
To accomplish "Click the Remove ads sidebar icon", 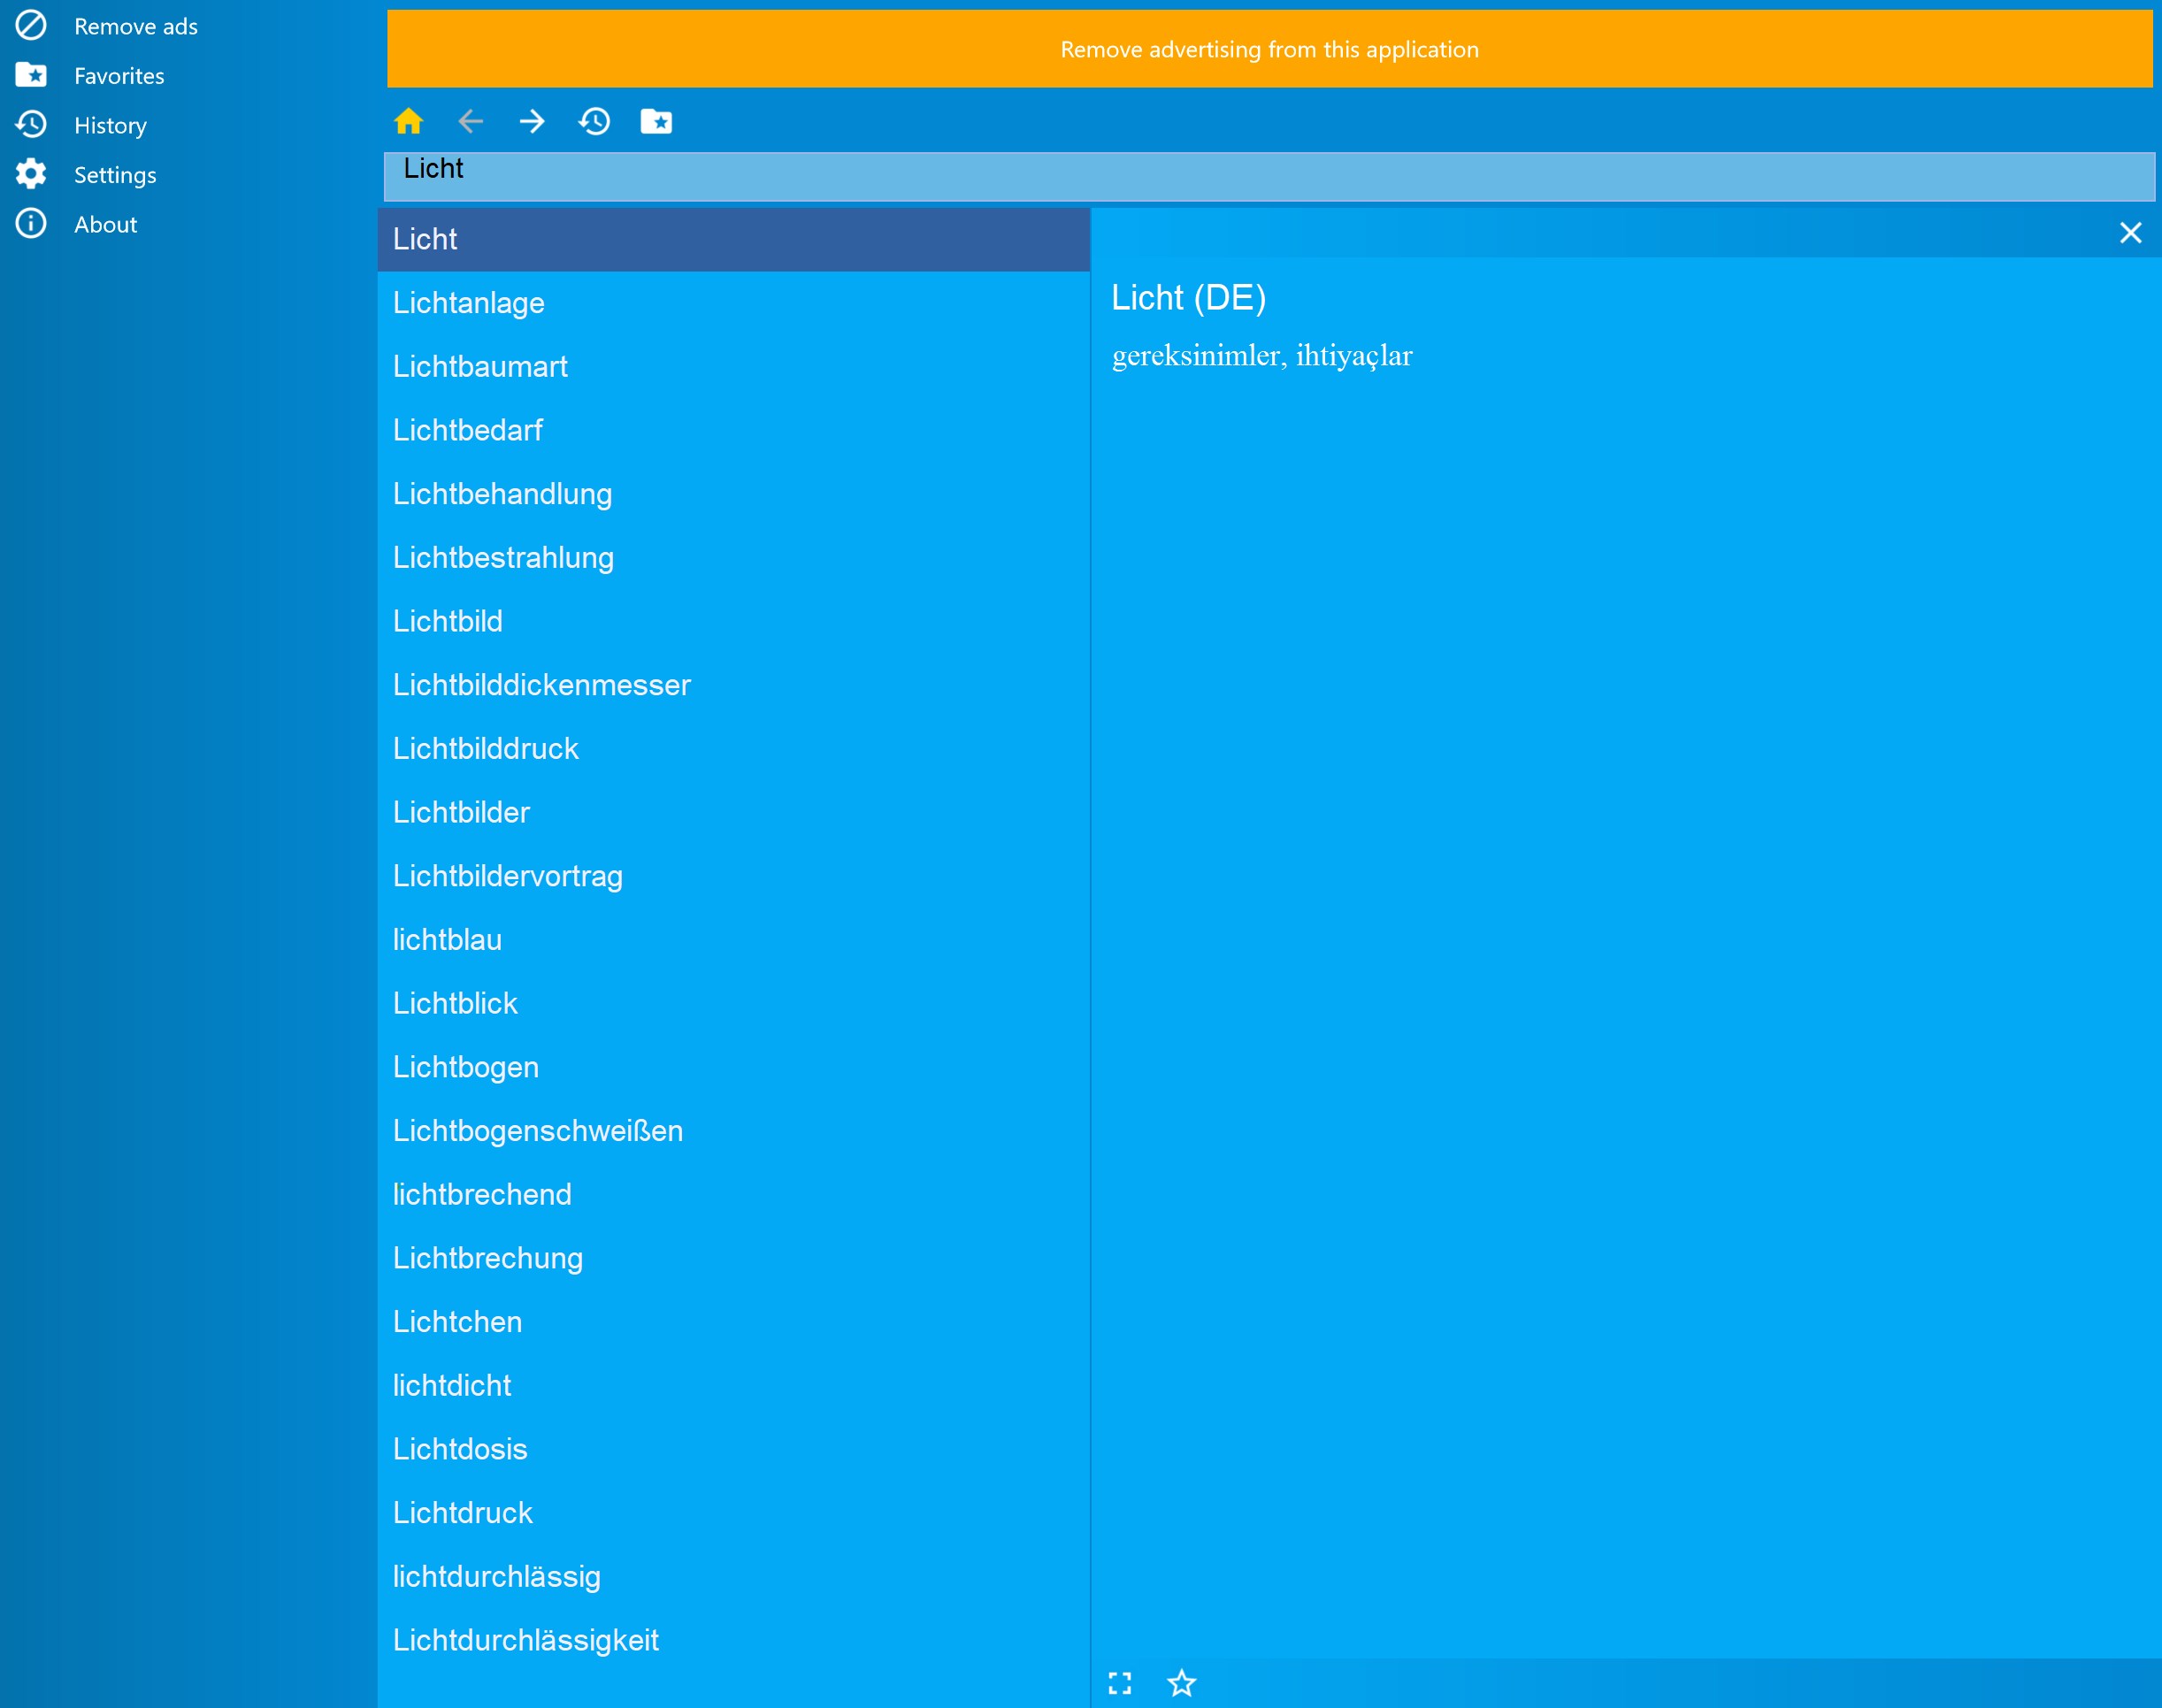I will click(x=31, y=26).
